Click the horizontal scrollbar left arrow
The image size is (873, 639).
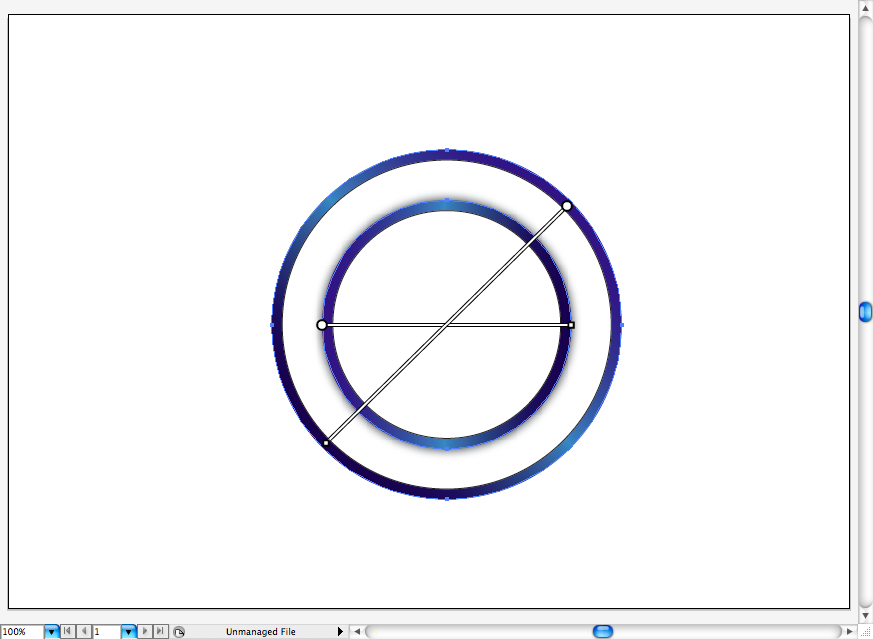click(x=357, y=631)
